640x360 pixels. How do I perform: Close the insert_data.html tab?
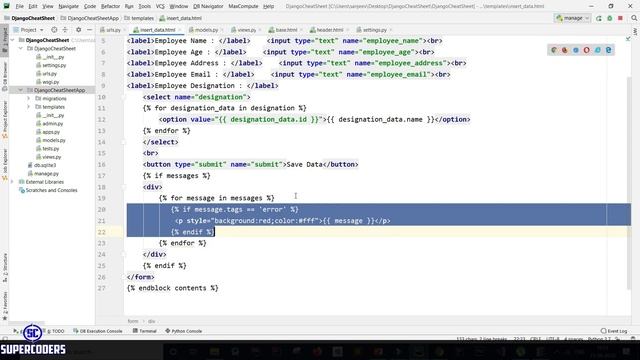pyautogui.click(x=180, y=30)
